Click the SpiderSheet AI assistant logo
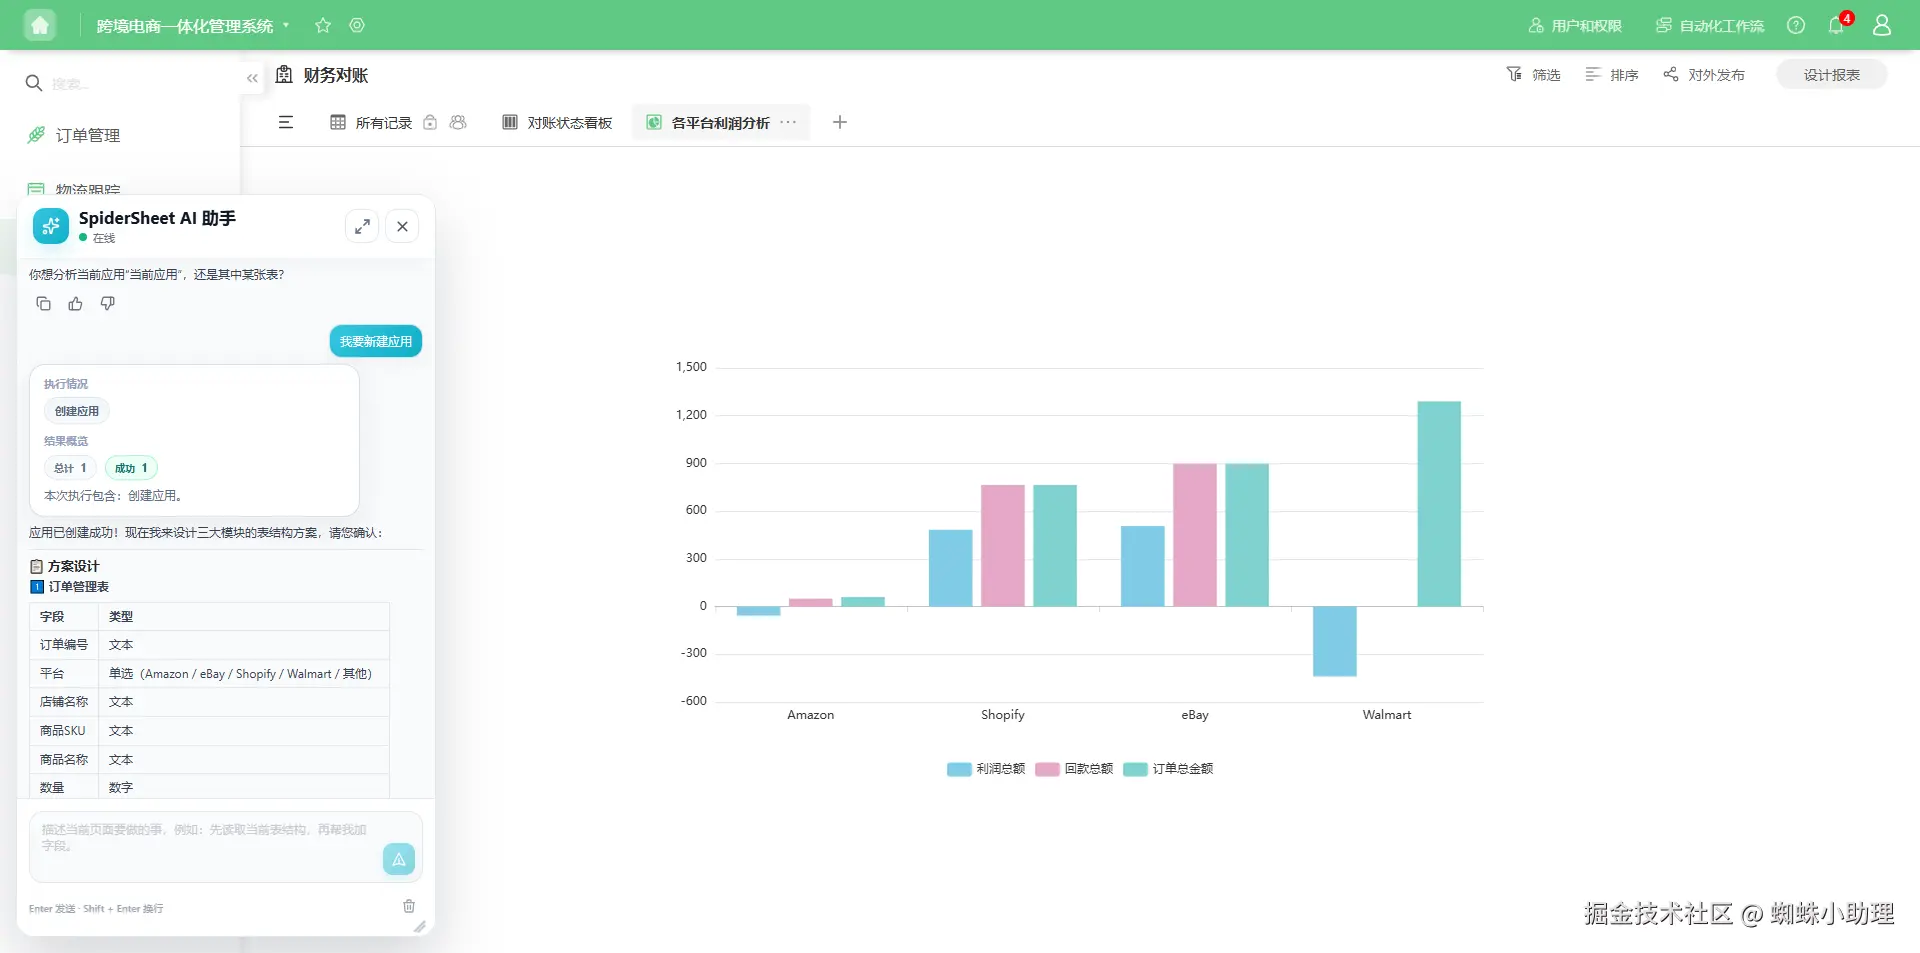 [51, 226]
